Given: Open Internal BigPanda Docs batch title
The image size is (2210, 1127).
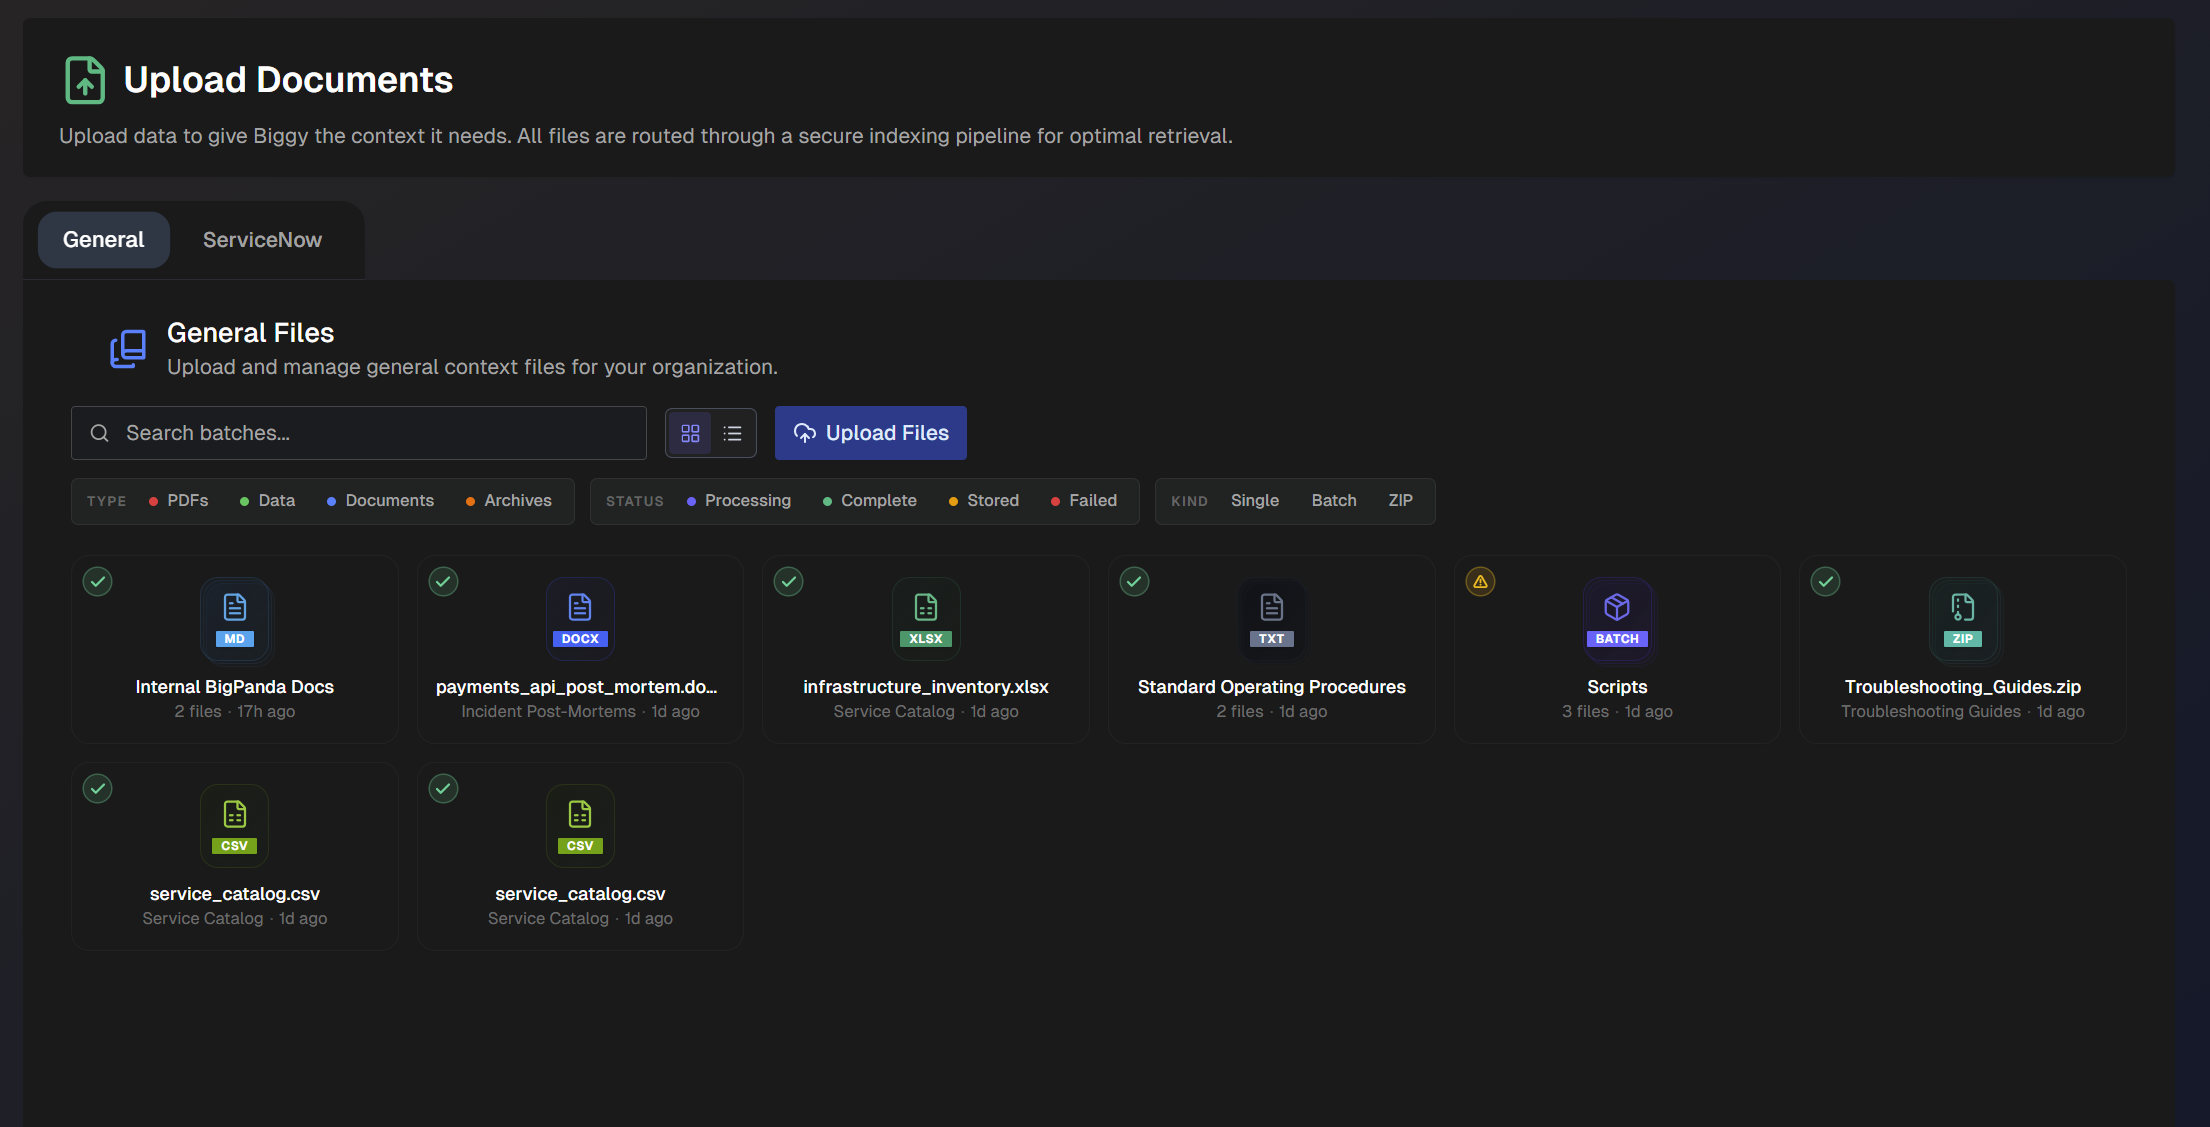Looking at the screenshot, I should point(235,687).
